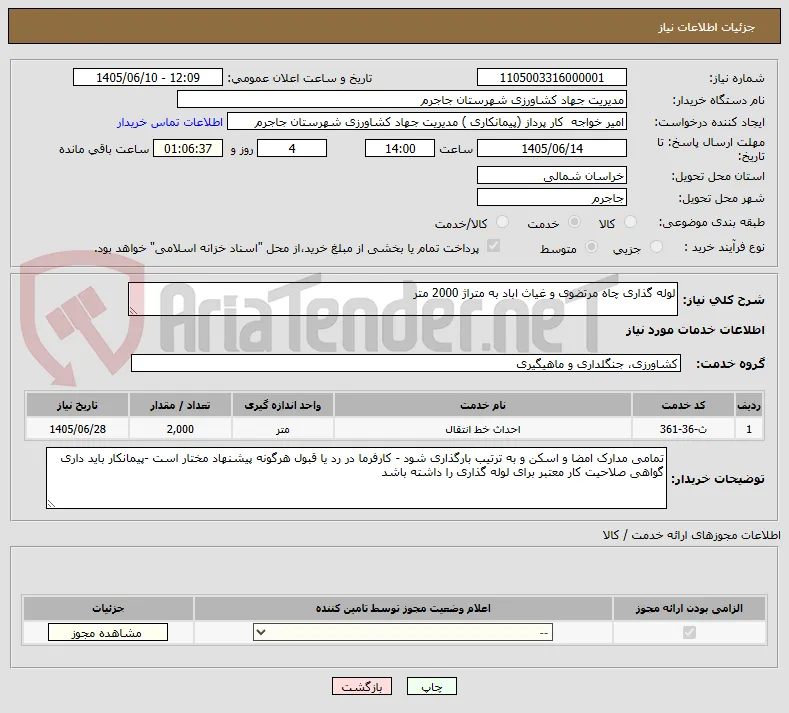Click service code cell ث-36-361
The height and width of the screenshot is (713, 789).
coord(682,429)
